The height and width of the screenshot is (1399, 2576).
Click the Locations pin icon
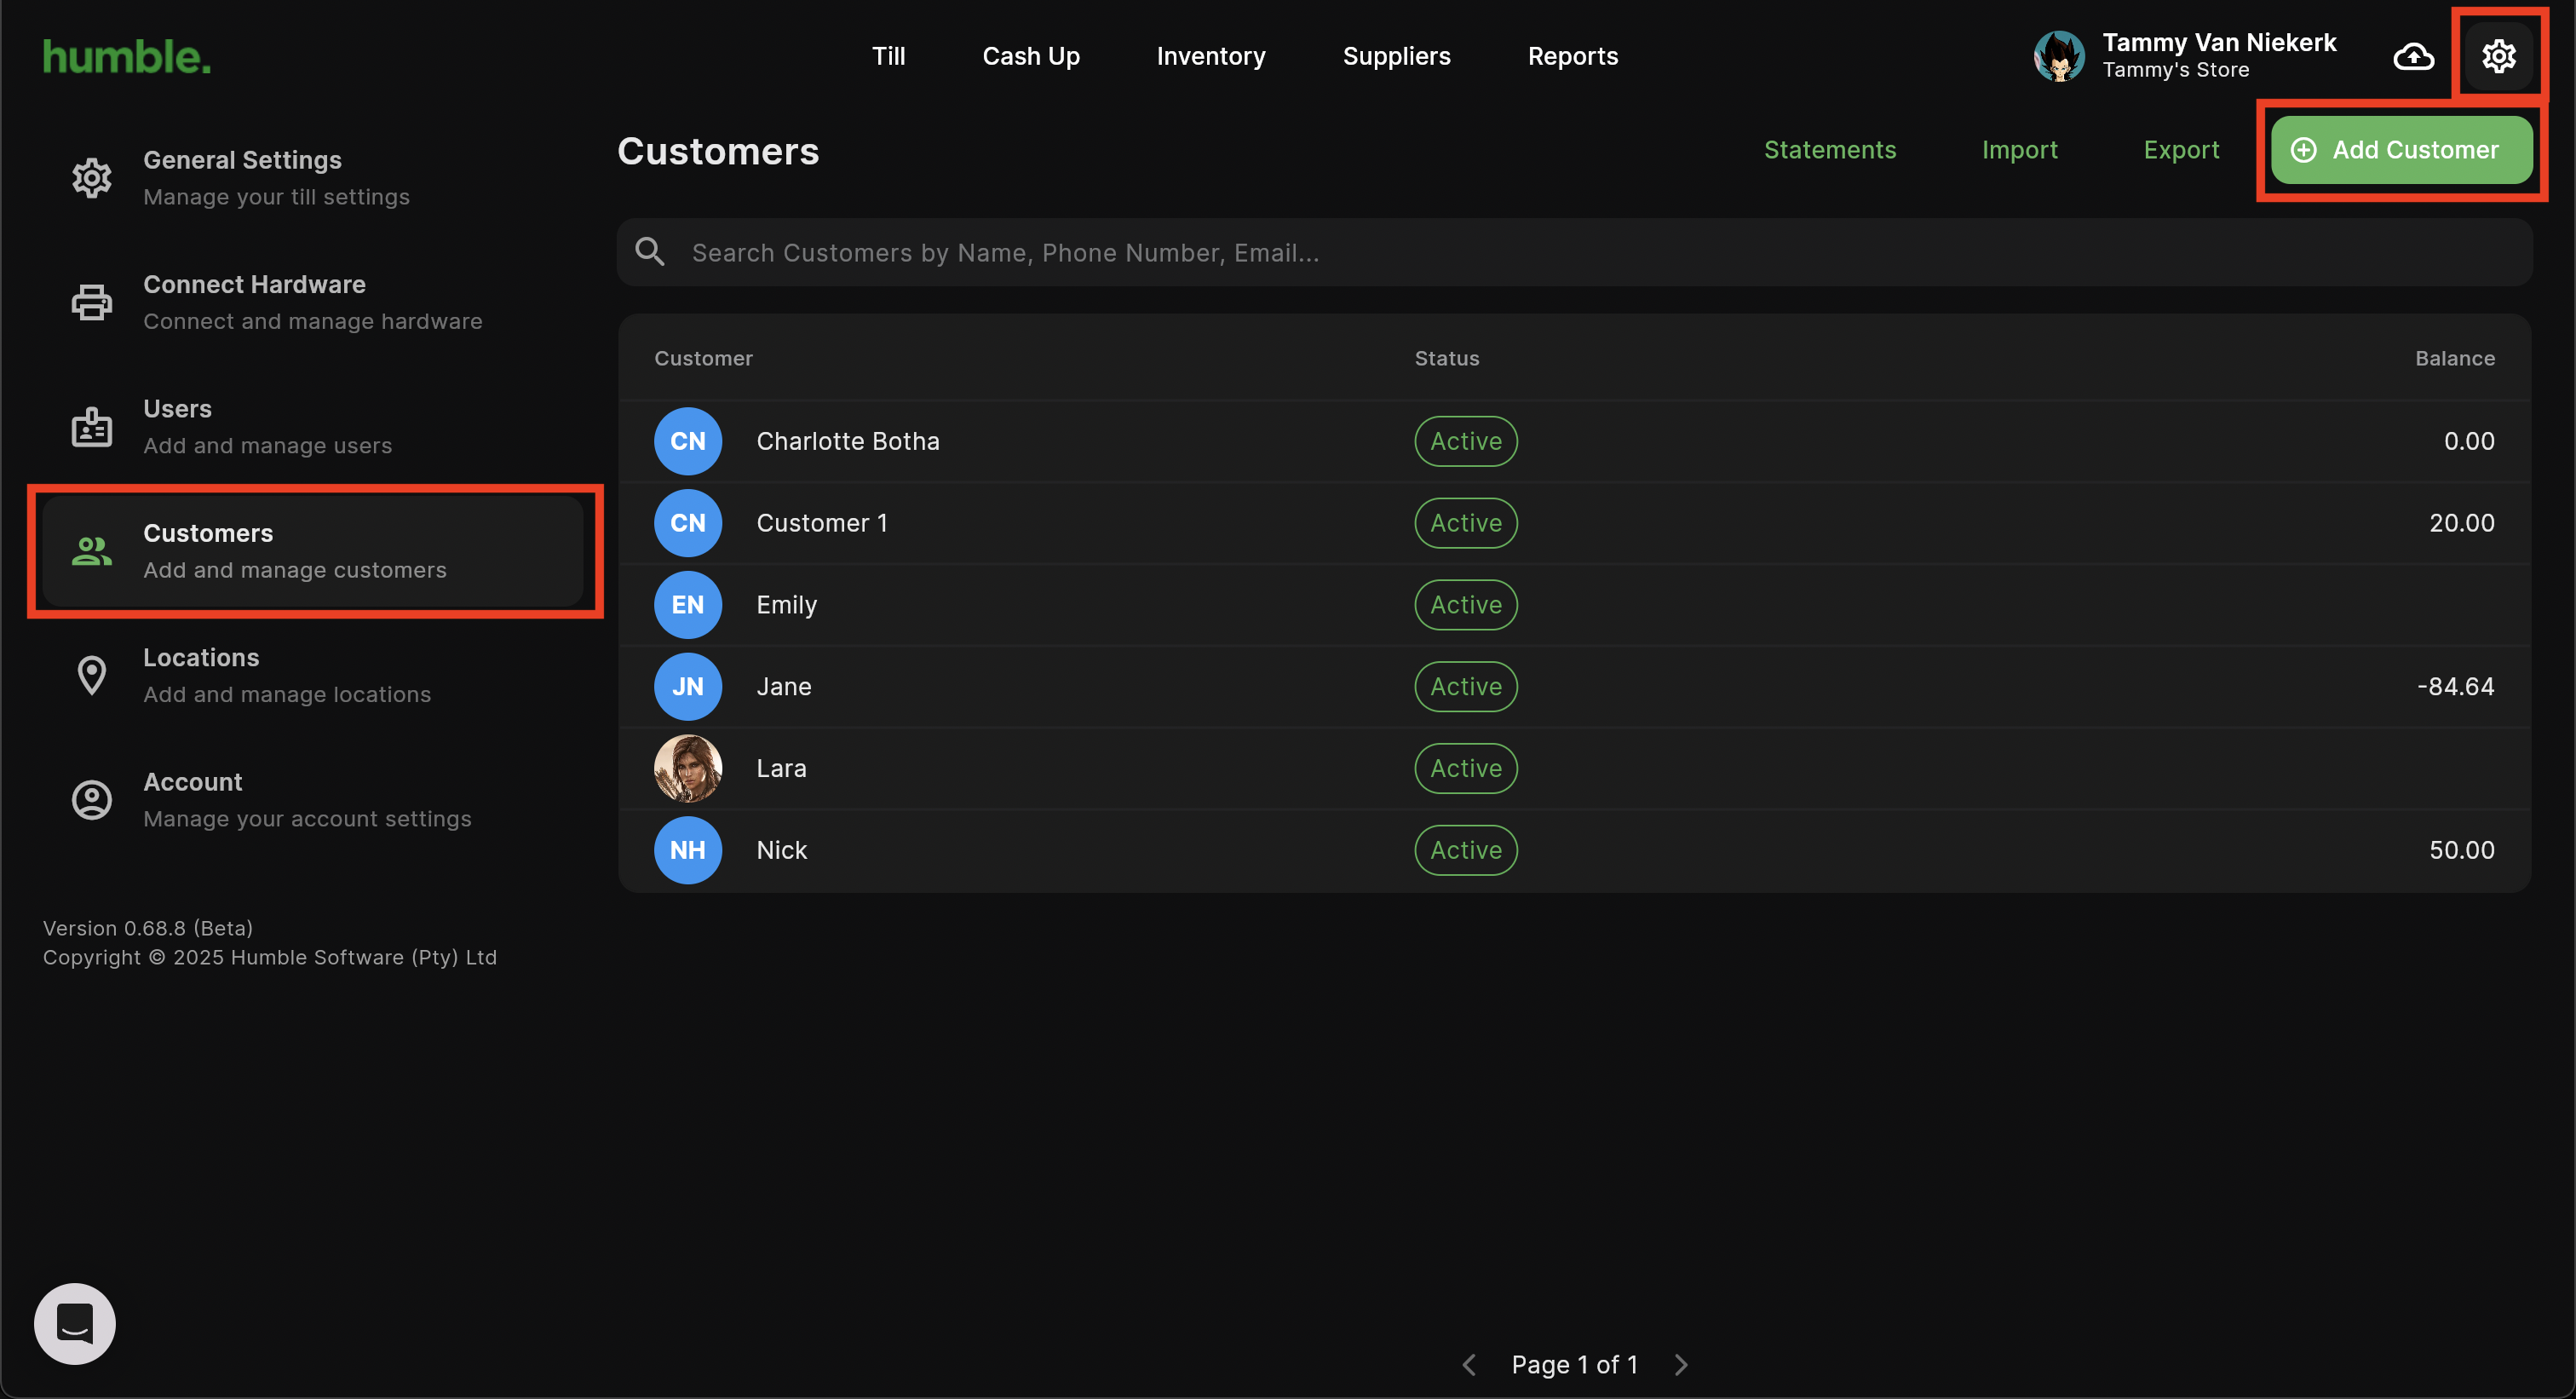pyautogui.click(x=92, y=675)
